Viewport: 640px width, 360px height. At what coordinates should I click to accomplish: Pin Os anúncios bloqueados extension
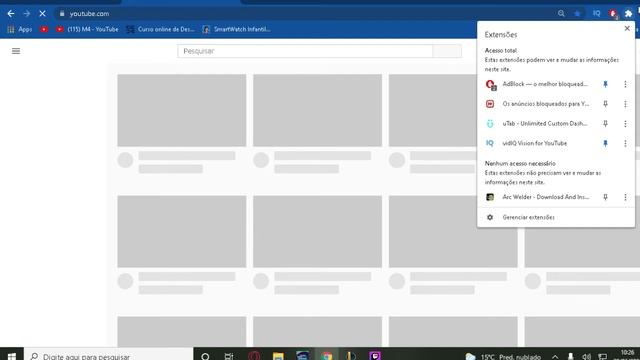pyautogui.click(x=605, y=104)
